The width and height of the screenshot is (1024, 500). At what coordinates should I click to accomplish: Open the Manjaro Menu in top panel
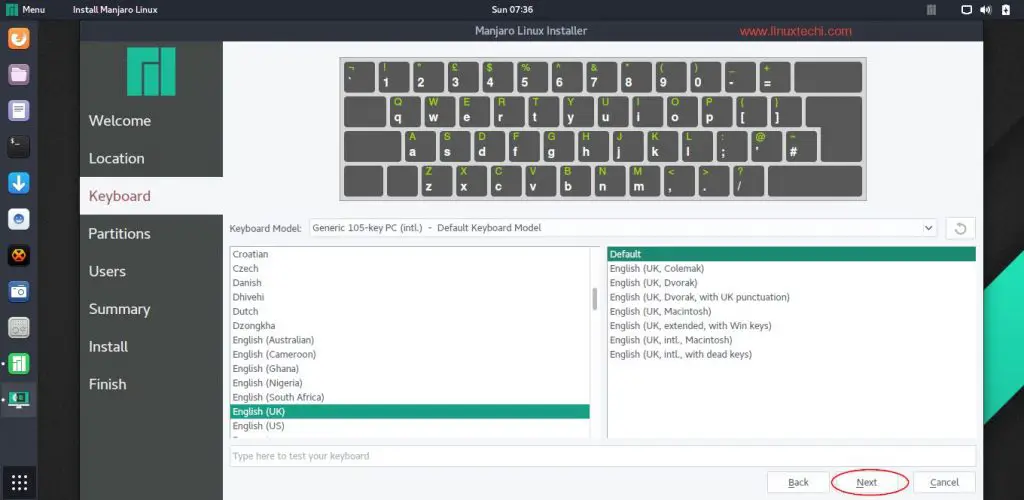click(25, 10)
